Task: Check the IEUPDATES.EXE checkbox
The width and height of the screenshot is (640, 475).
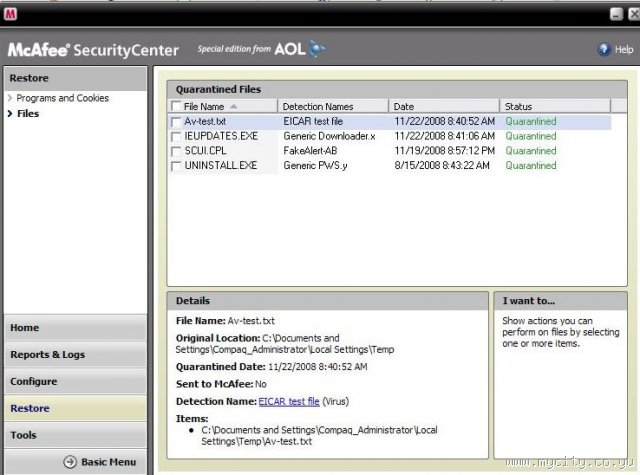Action: point(176,136)
